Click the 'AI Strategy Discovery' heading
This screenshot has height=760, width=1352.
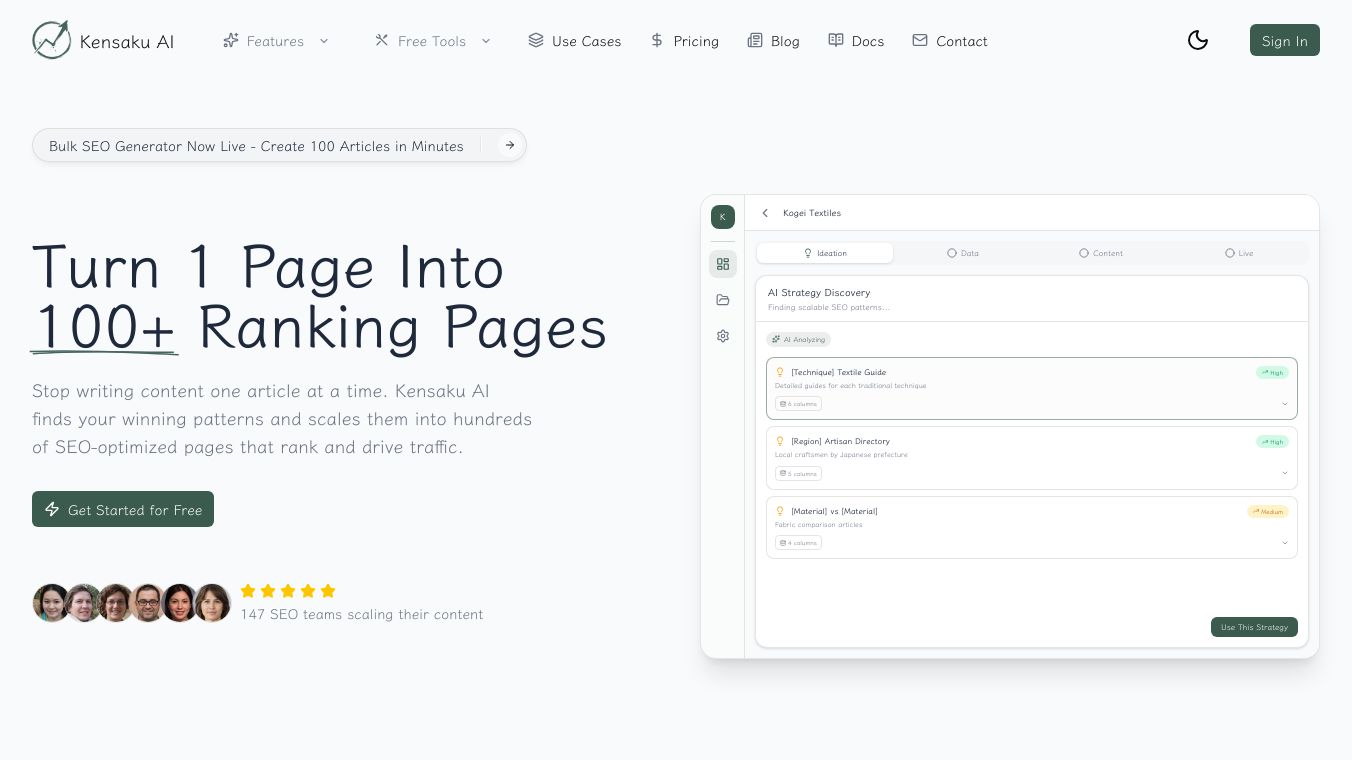(819, 293)
